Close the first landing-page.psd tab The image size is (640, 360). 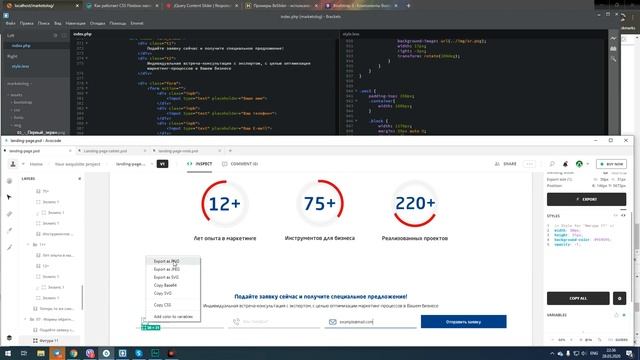coord(70,151)
